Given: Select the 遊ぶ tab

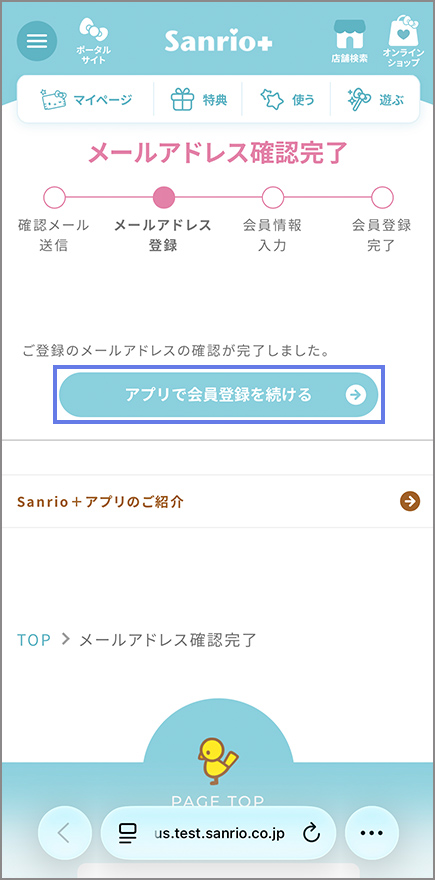Looking at the screenshot, I should (x=375, y=100).
